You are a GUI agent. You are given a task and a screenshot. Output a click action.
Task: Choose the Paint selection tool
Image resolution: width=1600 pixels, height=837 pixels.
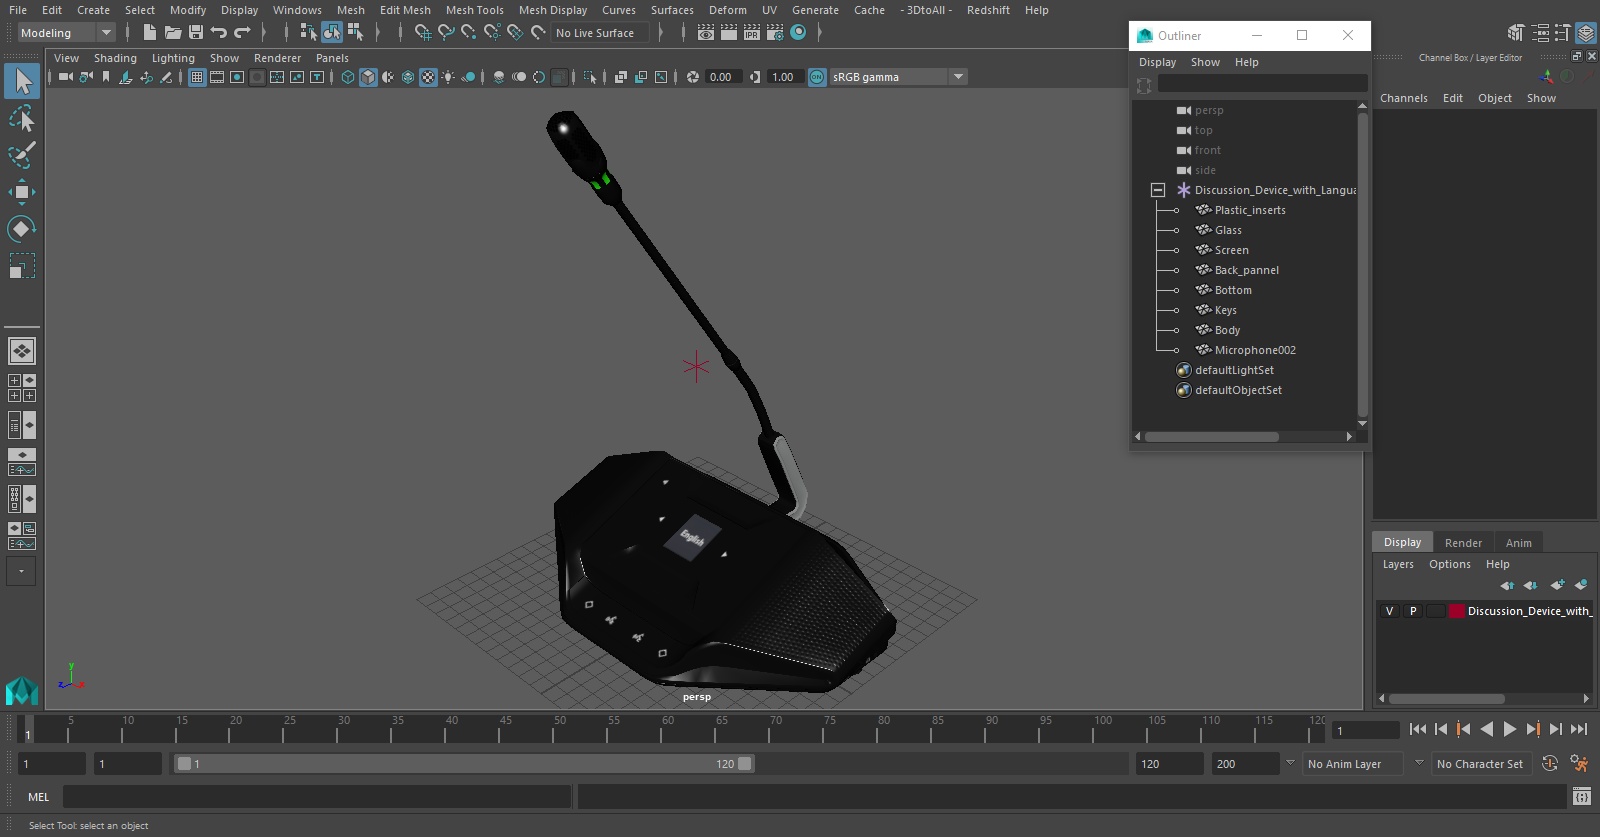pos(22,155)
